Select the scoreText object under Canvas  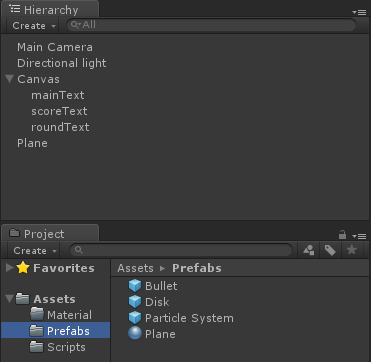(59, 111)
